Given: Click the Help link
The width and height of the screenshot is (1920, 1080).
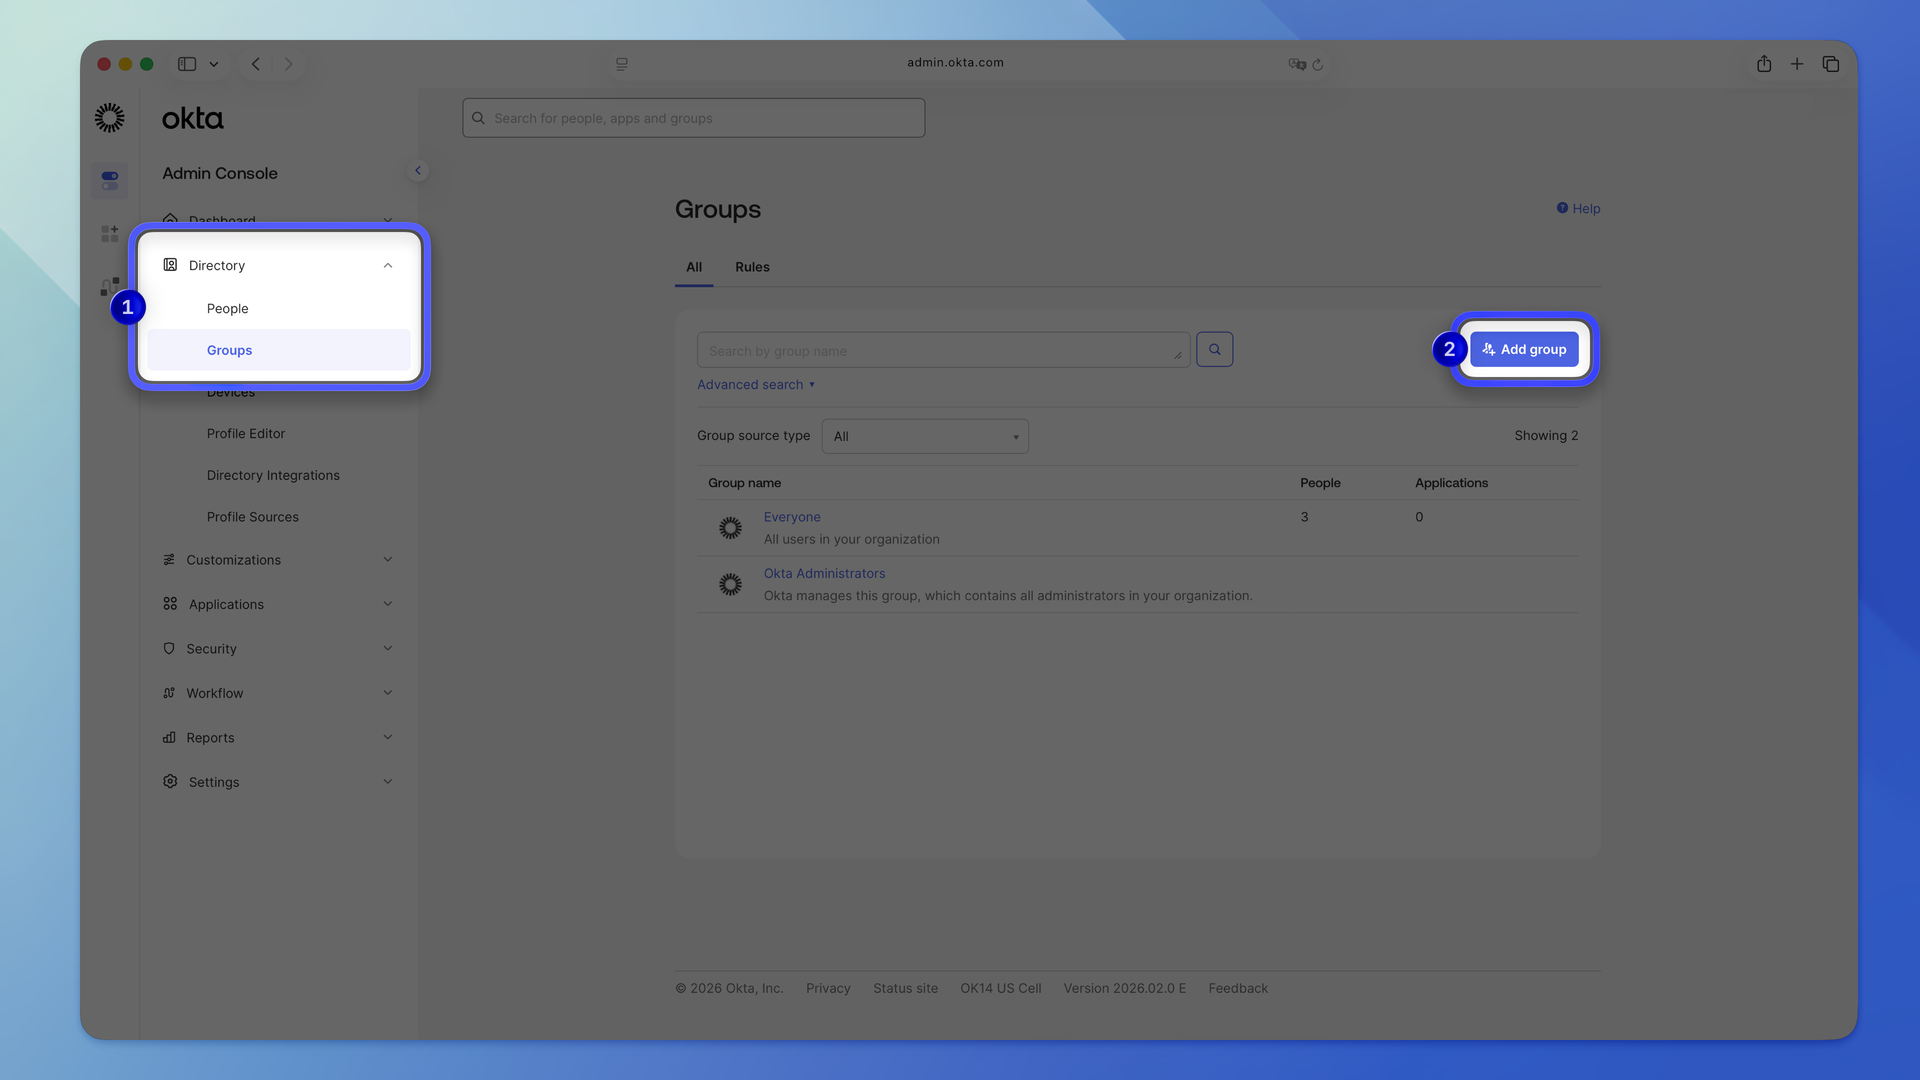Looking at the screenshot, I should 1586,209.
